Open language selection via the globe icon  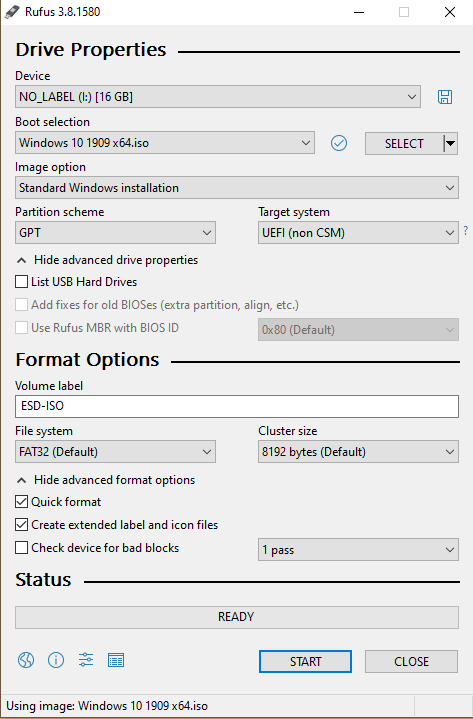26,660
